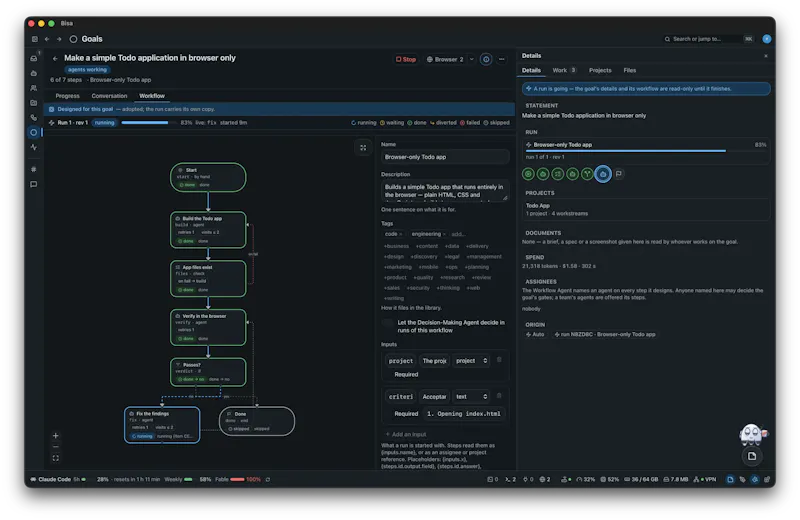Image resolution: width=800 pixels, height=520 pixels.
Task: Click Add an input
Action: click(x=406, y=434)
